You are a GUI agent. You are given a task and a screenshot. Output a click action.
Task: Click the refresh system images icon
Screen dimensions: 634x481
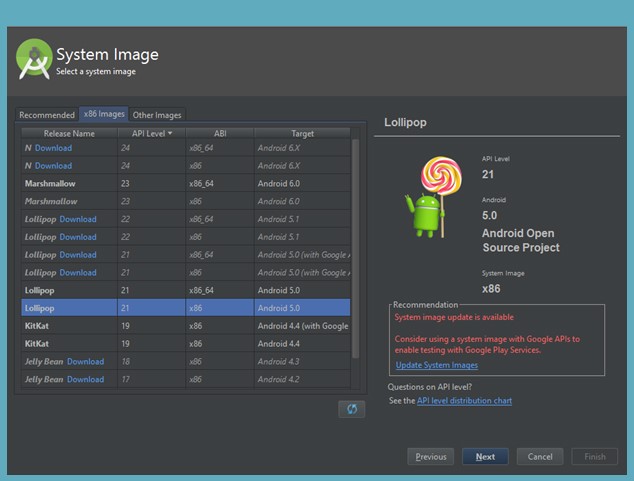click(351, 409)
